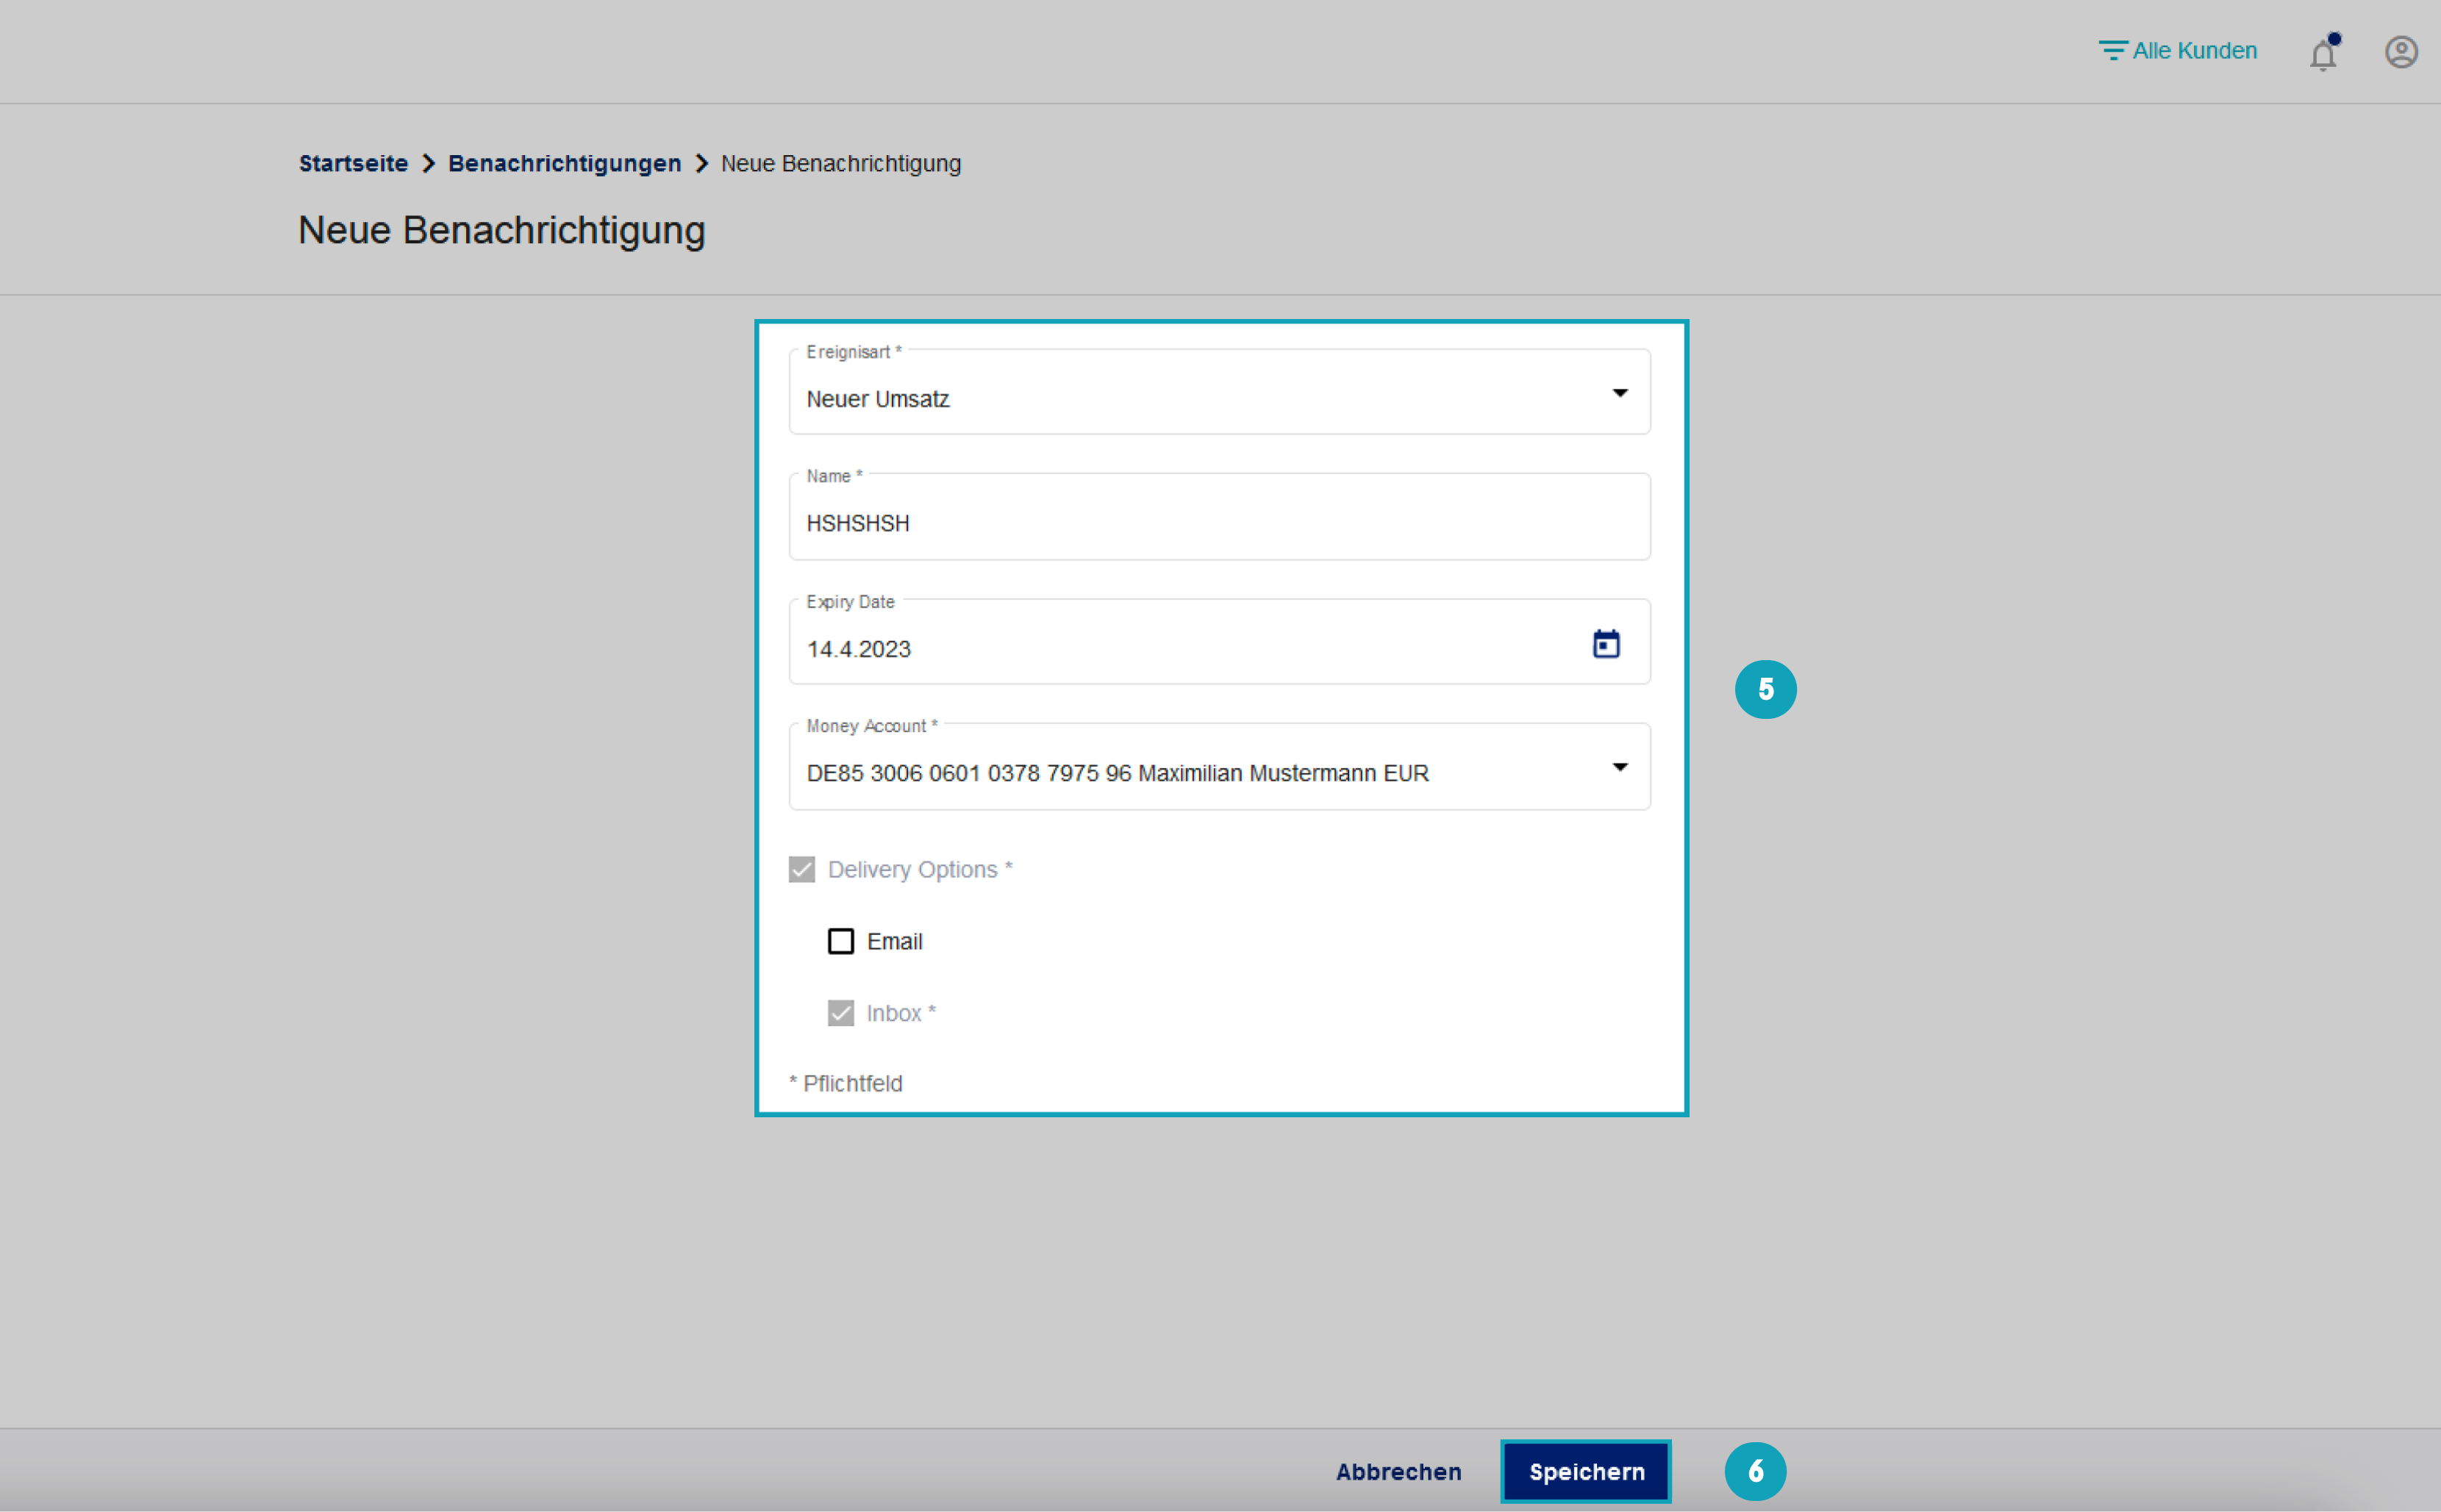Open the user profile icon

(2401, 52)
